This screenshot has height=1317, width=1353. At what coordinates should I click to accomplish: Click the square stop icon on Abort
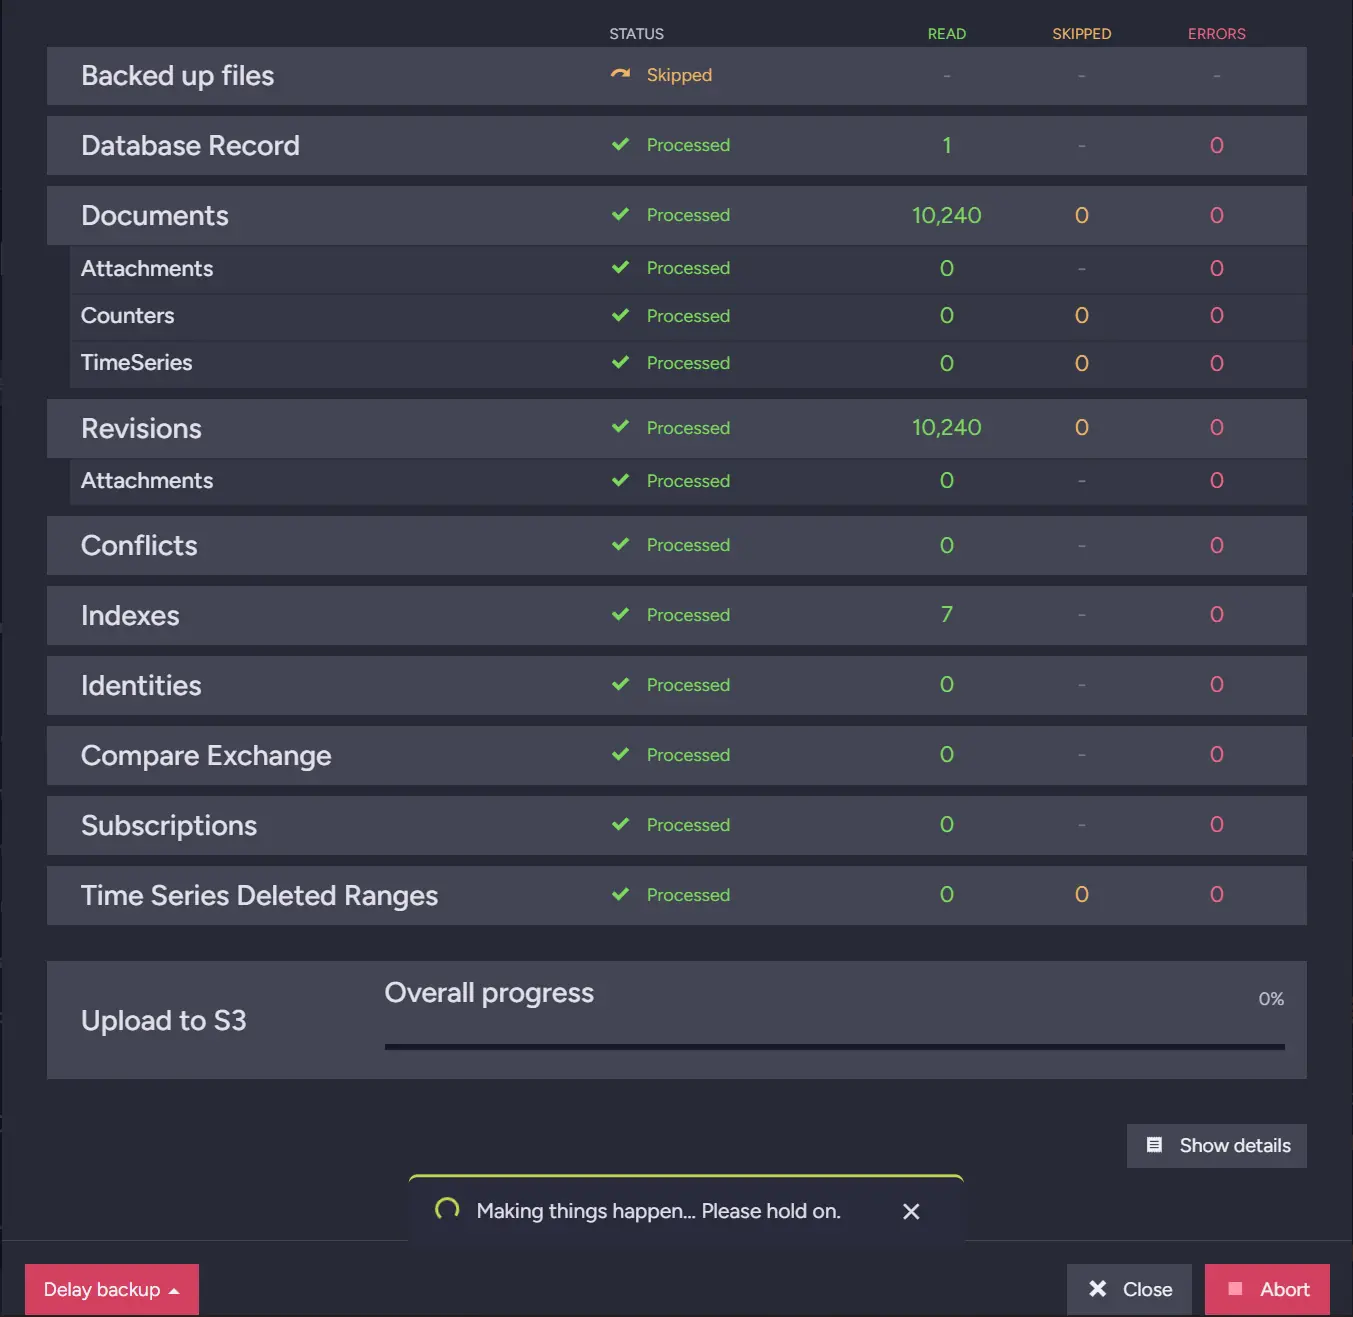(x=1235, y=1289)
